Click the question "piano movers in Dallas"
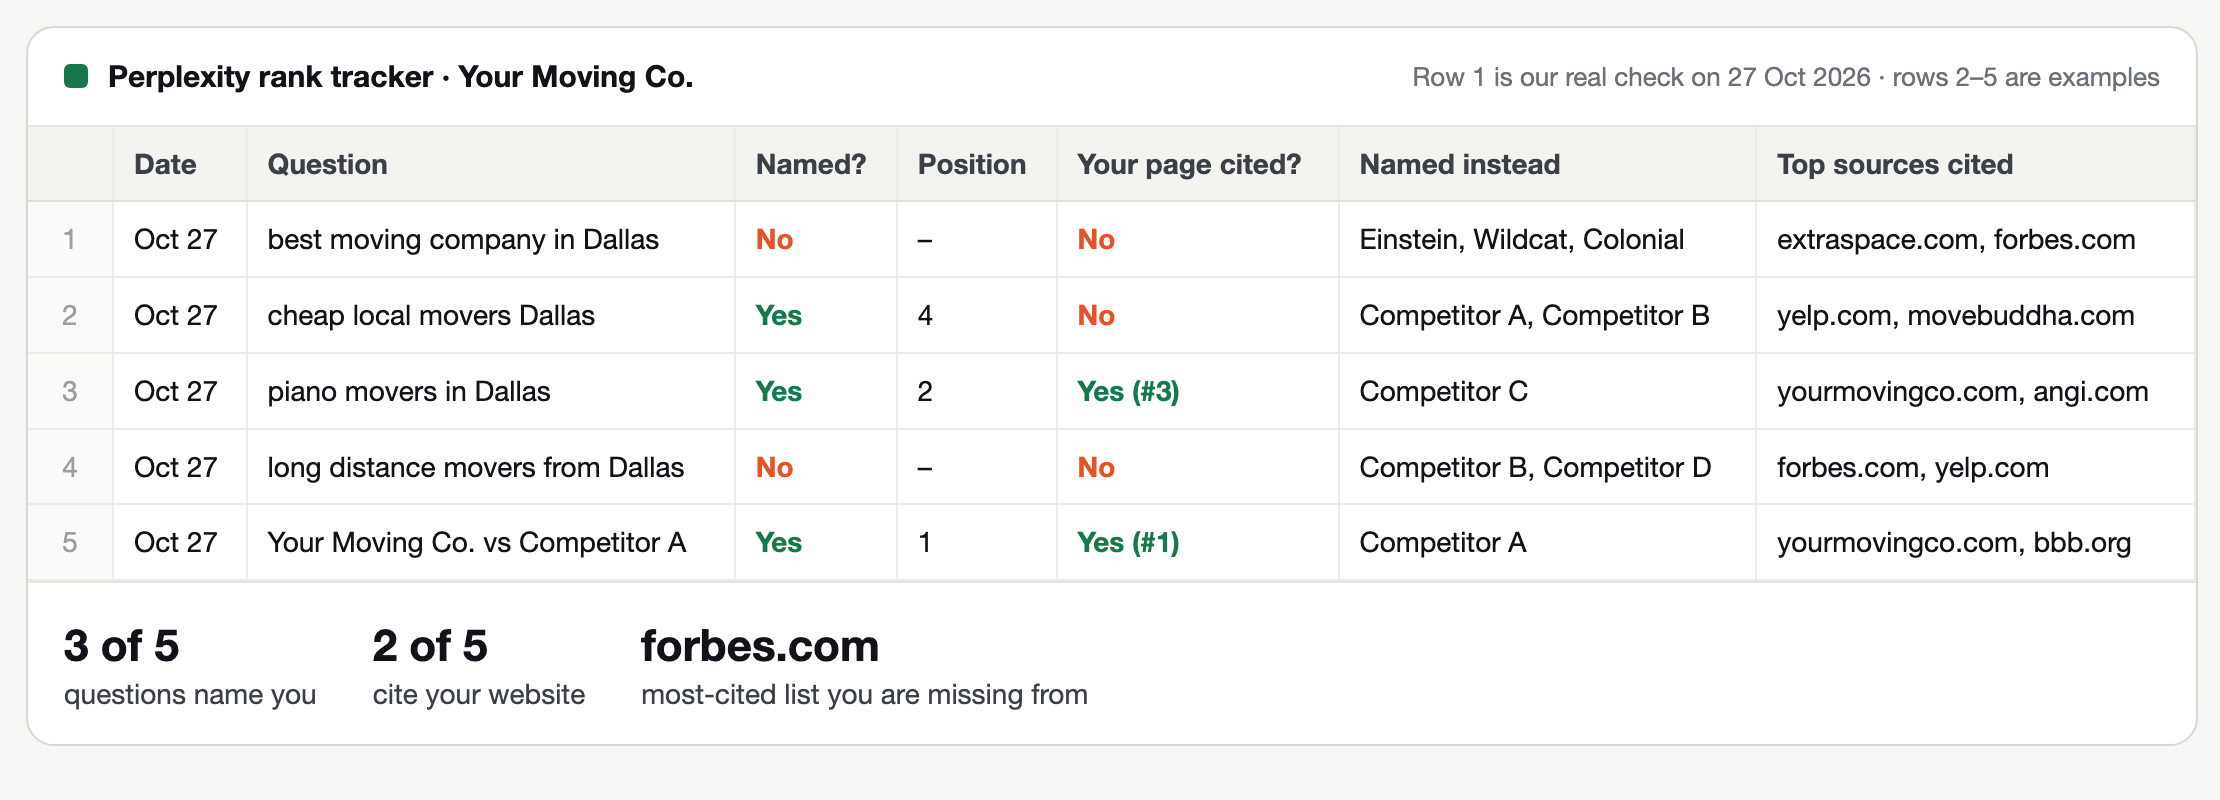 pyautogui.click(x=409, y=392)
